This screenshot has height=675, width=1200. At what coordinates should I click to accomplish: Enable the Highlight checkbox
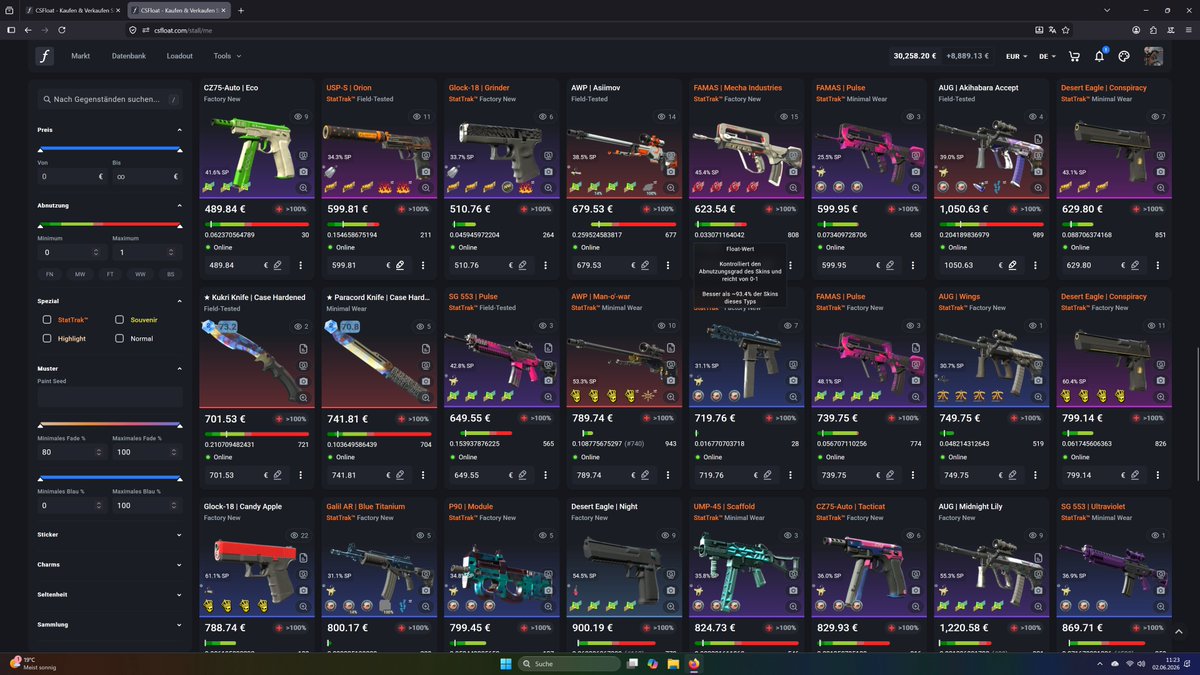tap(47, 338)
